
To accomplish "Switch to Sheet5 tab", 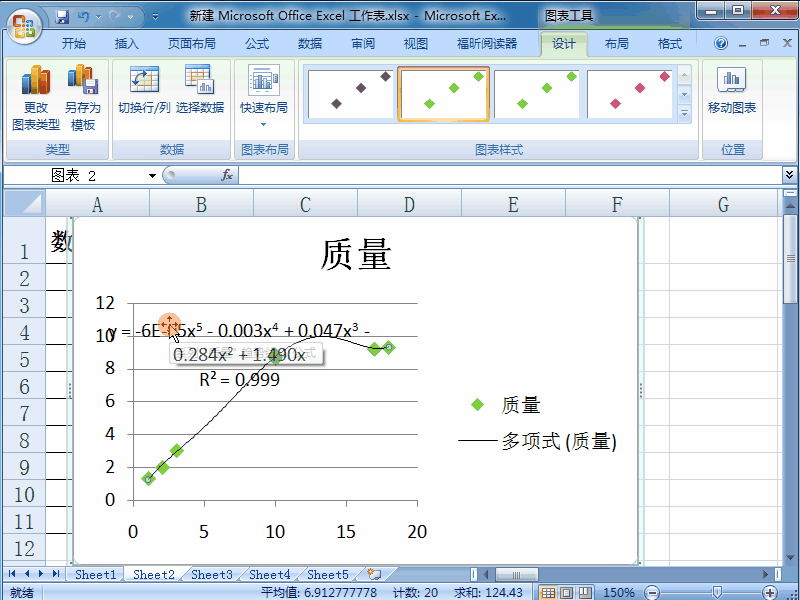I will pyautogui.click(x=328, y=574).
